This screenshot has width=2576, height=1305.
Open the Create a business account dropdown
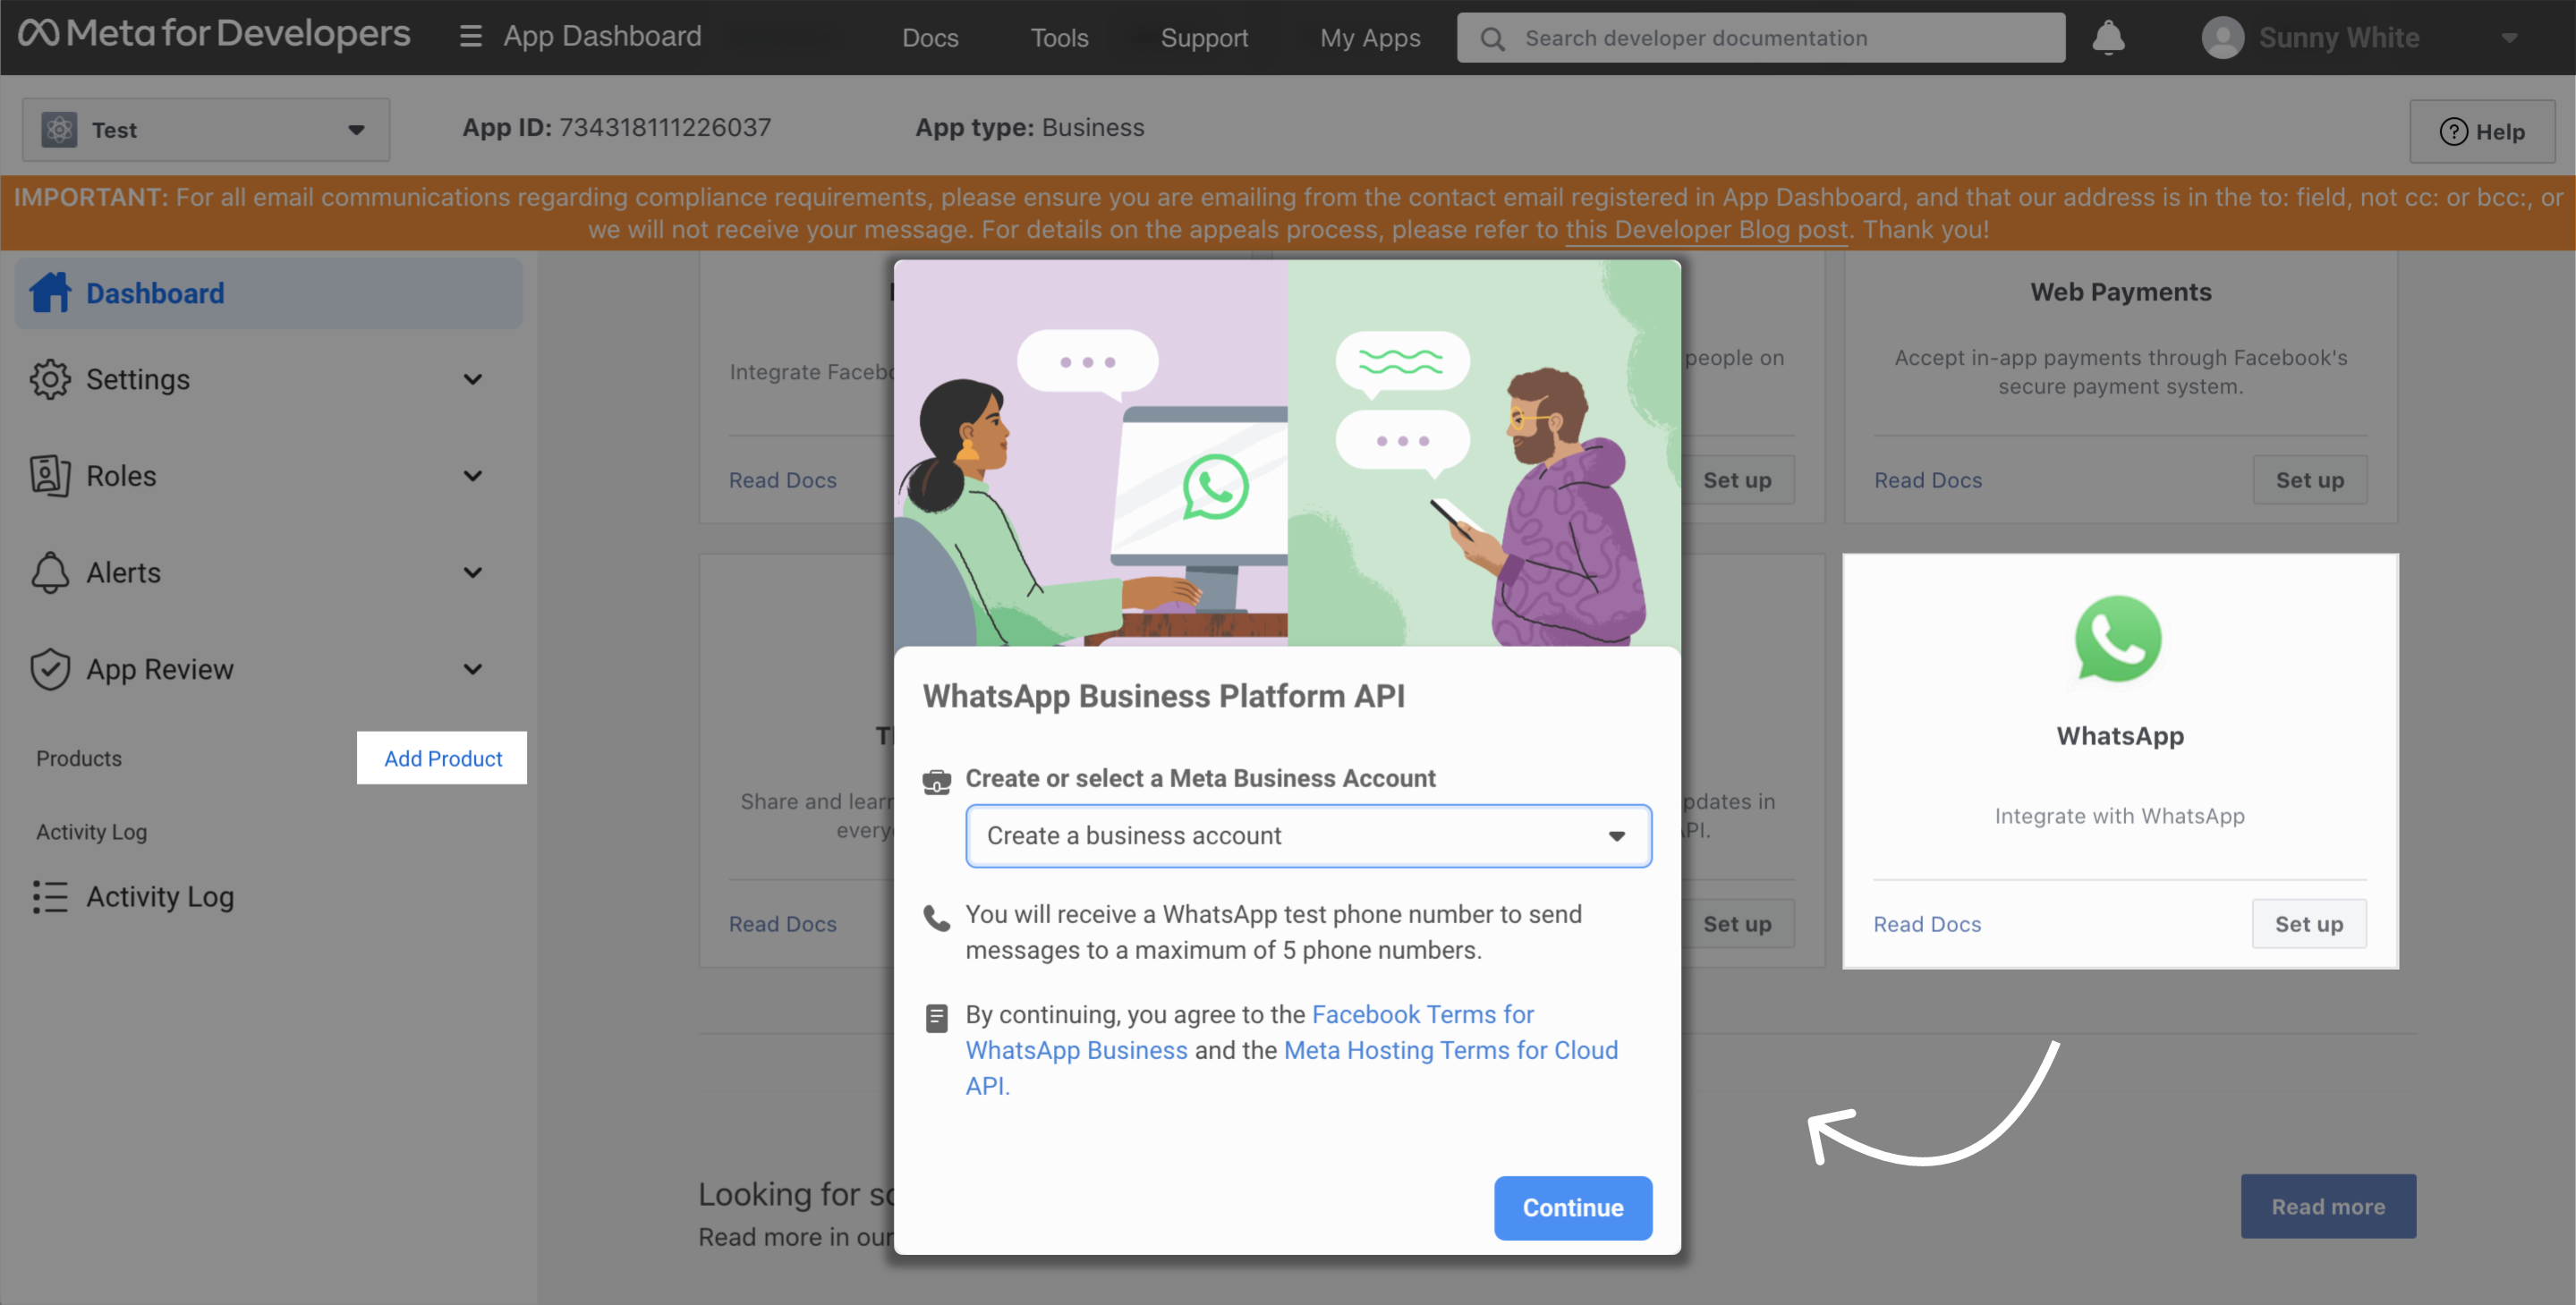pyautogui.click(x=1307, y=836)
